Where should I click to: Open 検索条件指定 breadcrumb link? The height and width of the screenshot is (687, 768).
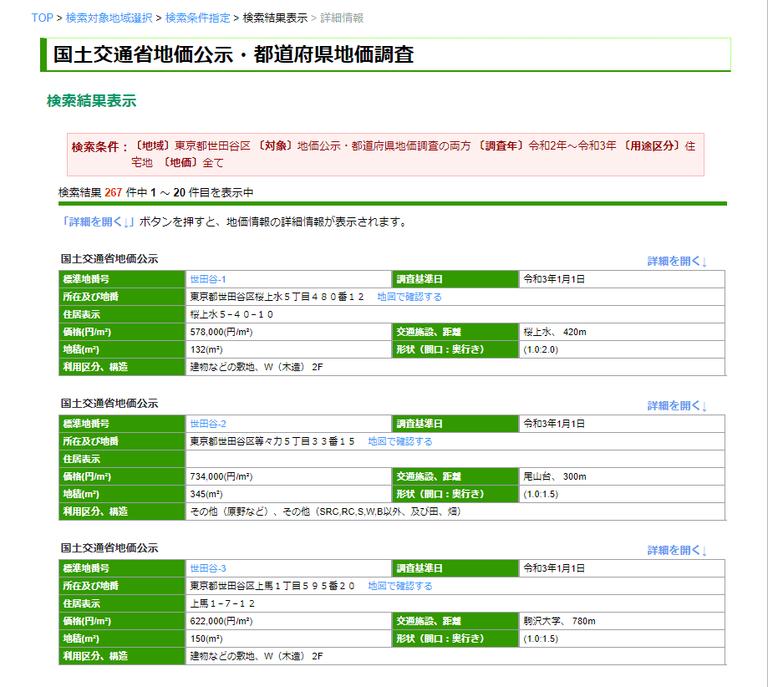(197, 18)
